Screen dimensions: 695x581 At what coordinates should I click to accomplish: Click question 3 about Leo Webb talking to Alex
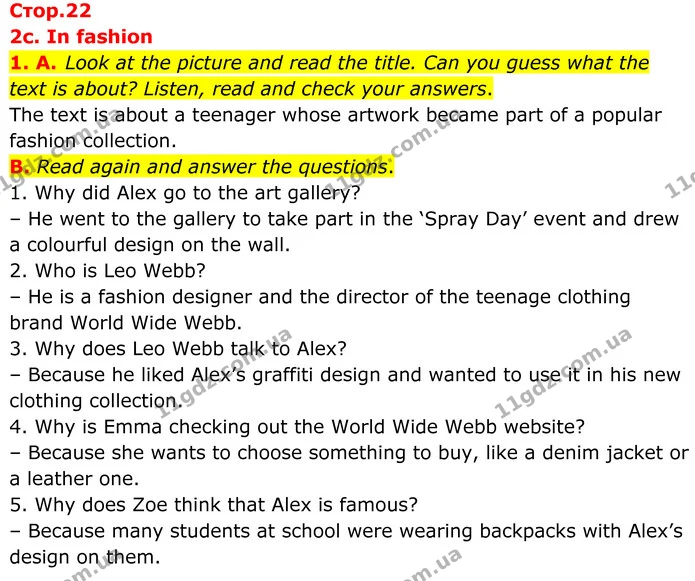point(178,348)
